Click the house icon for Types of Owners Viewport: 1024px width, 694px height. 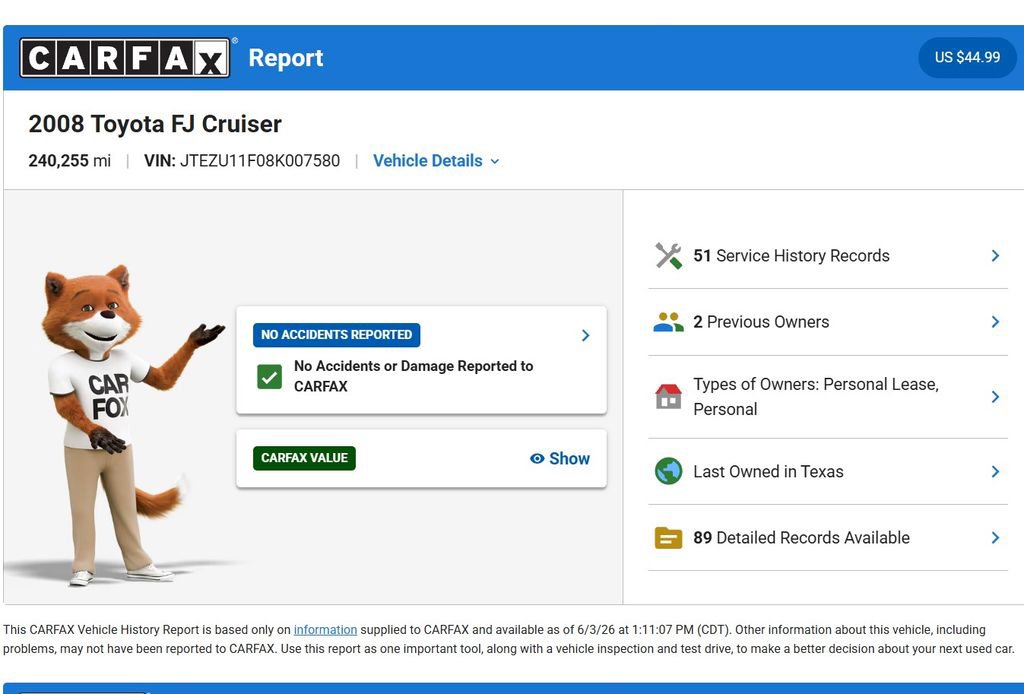[x=668, y=396]
